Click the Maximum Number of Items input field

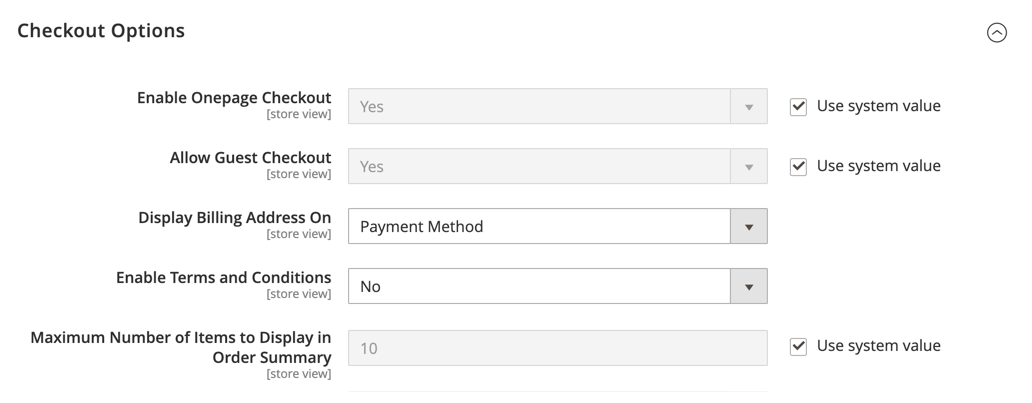(557, 348)
